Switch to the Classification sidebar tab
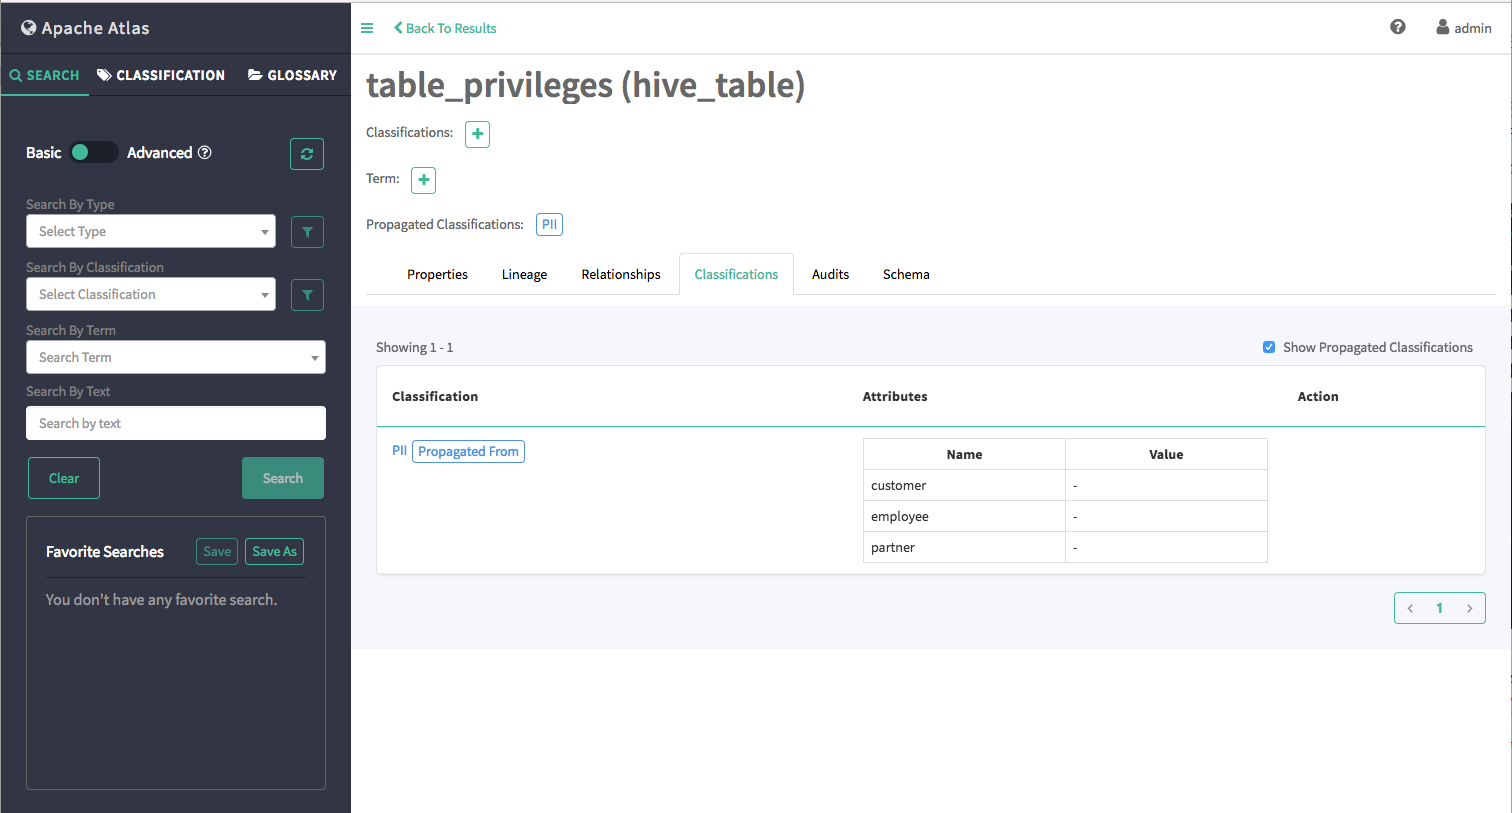This screenshot has height=813, width=1512. pyautogui.click(x=161, y=75)
